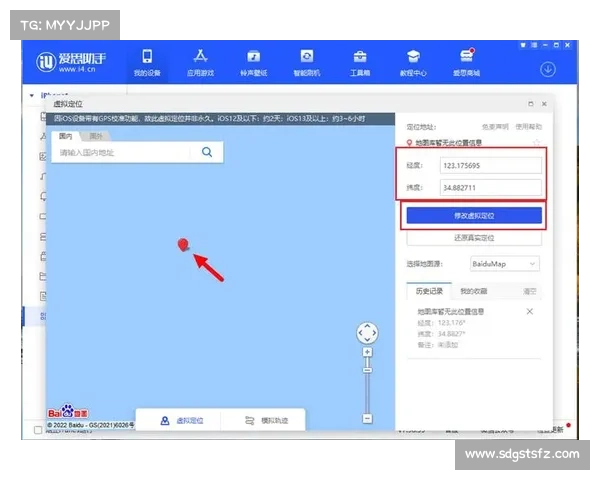Close the 虚拟定位 dialog

[x=544, y=104]
